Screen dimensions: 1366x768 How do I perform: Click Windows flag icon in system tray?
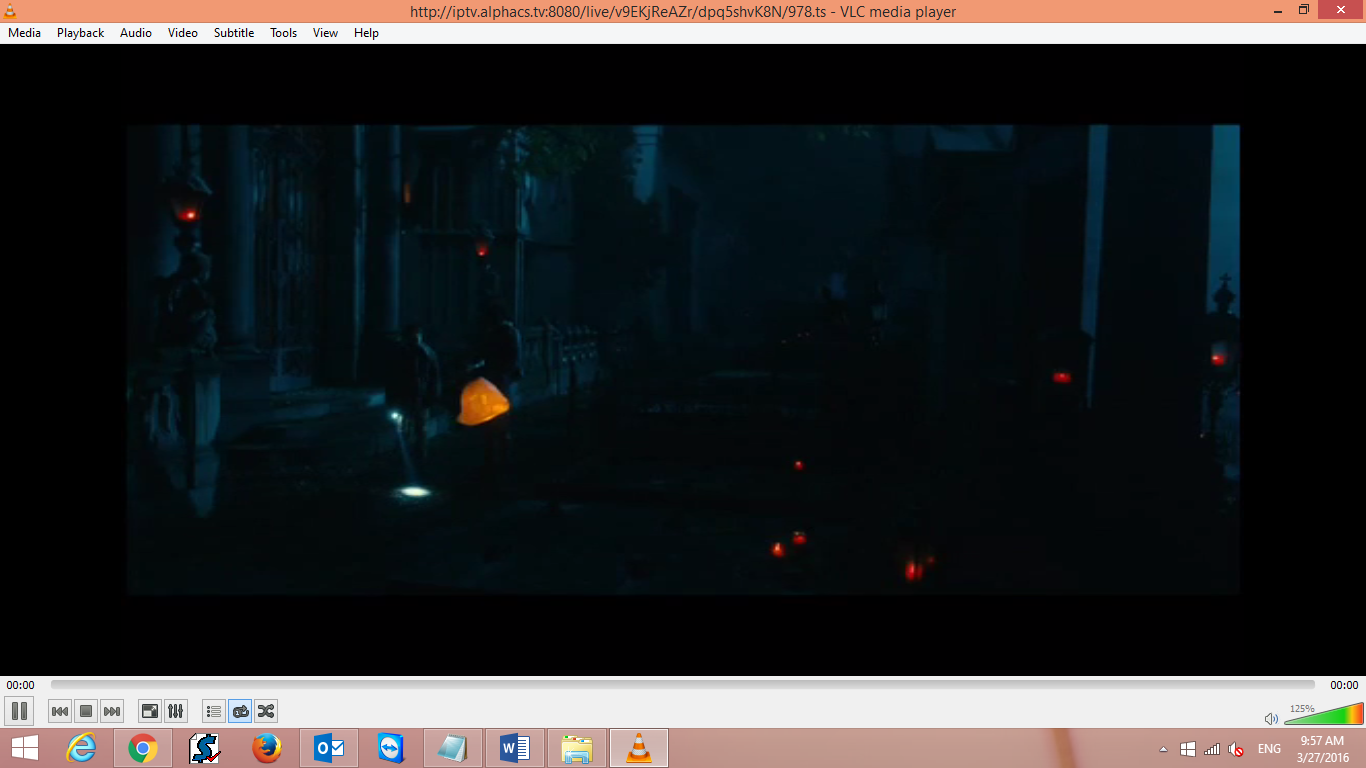(1188, 749)
